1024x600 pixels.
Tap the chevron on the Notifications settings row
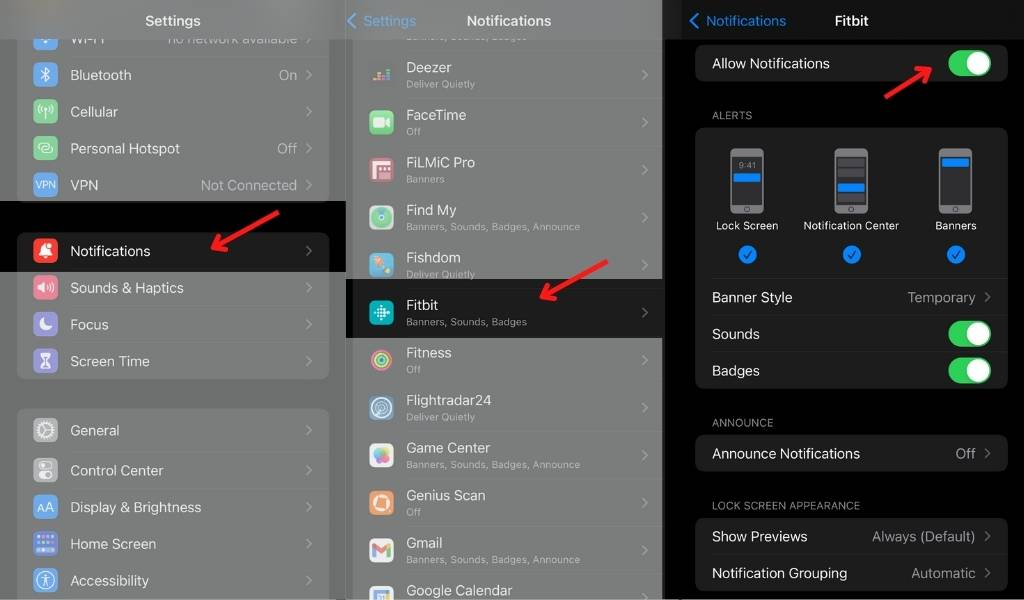pyautogui.click(x=309, y=251)
